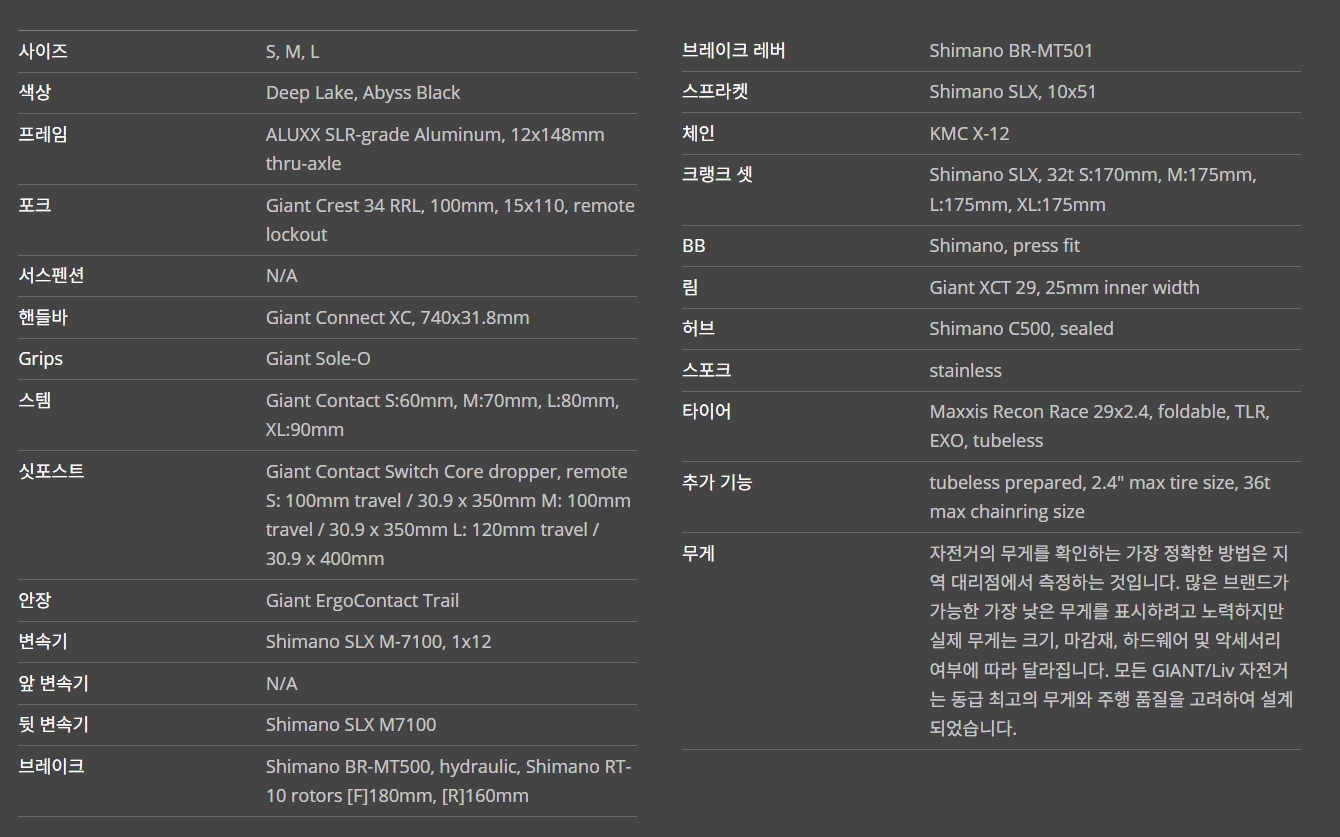
Task: Click the 무게 weight label
Action: (x=698, y=554)
